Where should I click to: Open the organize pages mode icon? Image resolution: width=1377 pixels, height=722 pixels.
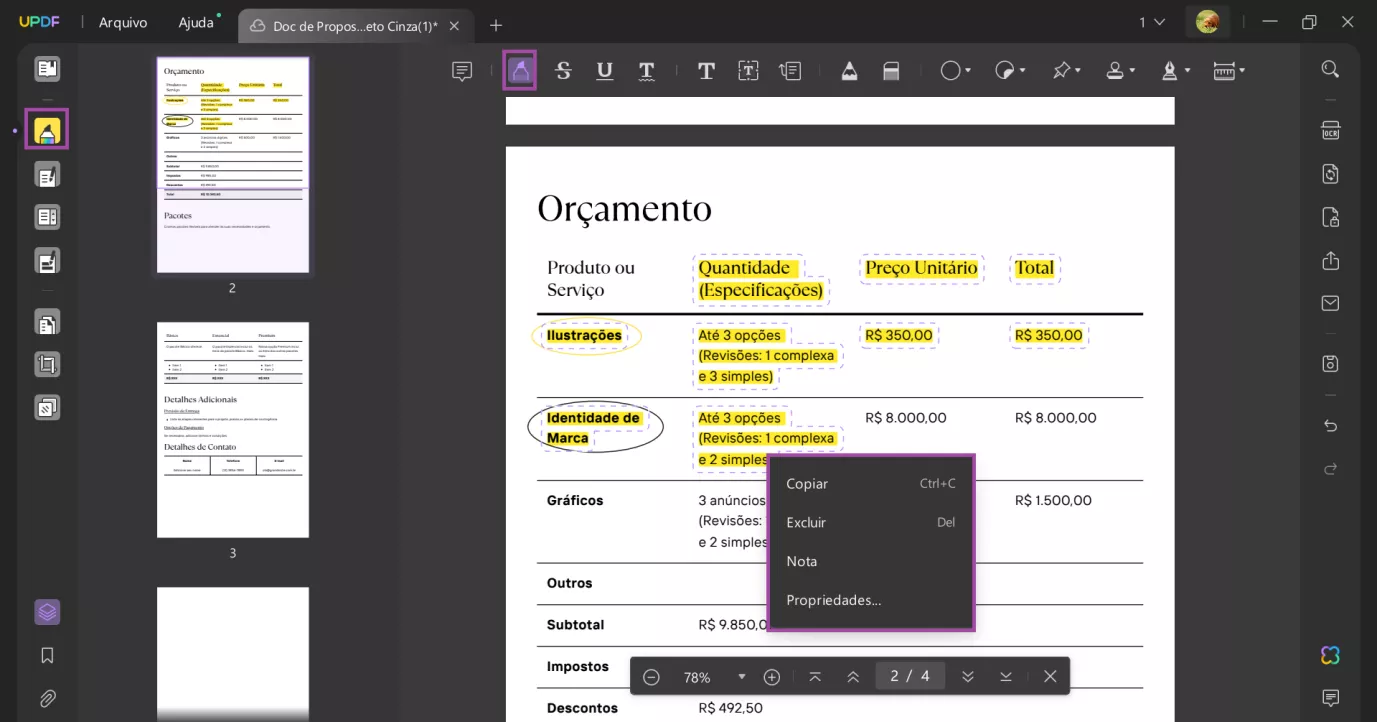point(47,322)
